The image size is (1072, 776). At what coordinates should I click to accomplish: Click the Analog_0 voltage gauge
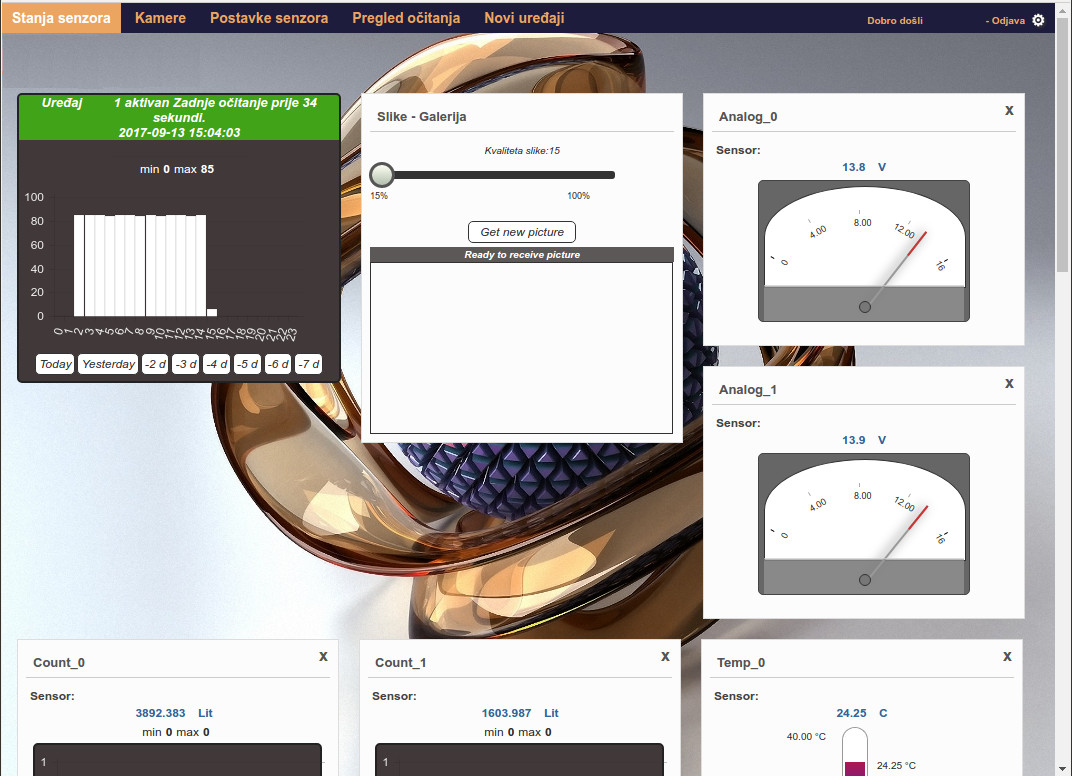[863, 251]
